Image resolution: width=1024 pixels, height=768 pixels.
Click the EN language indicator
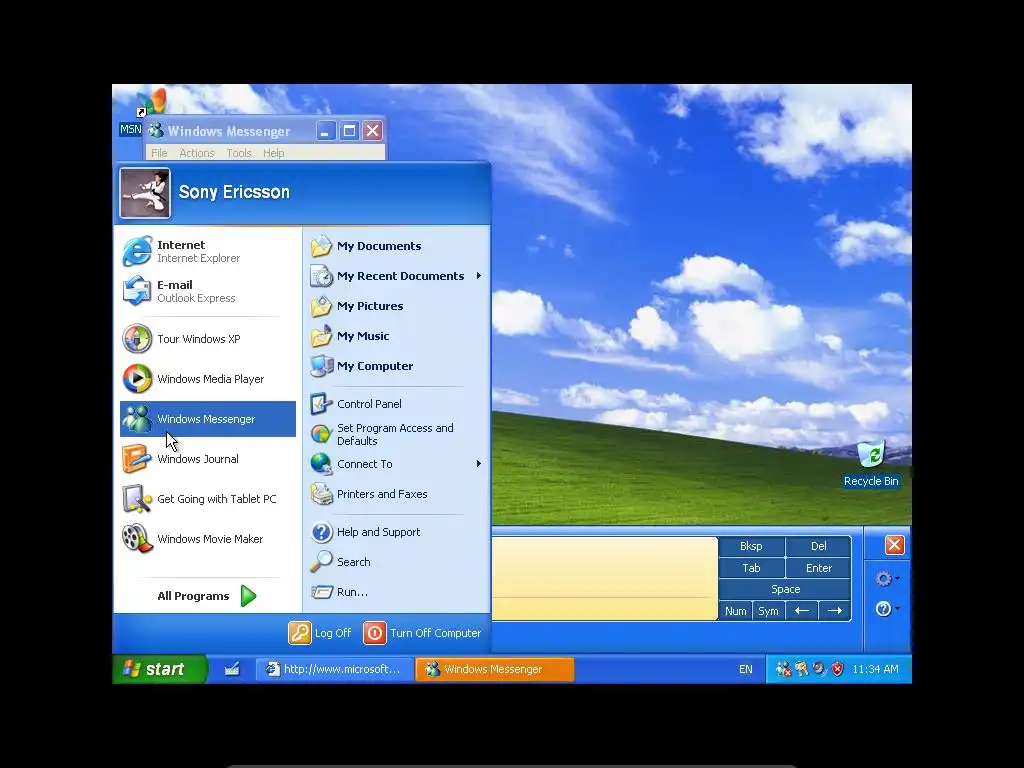(x=745, y=669)
